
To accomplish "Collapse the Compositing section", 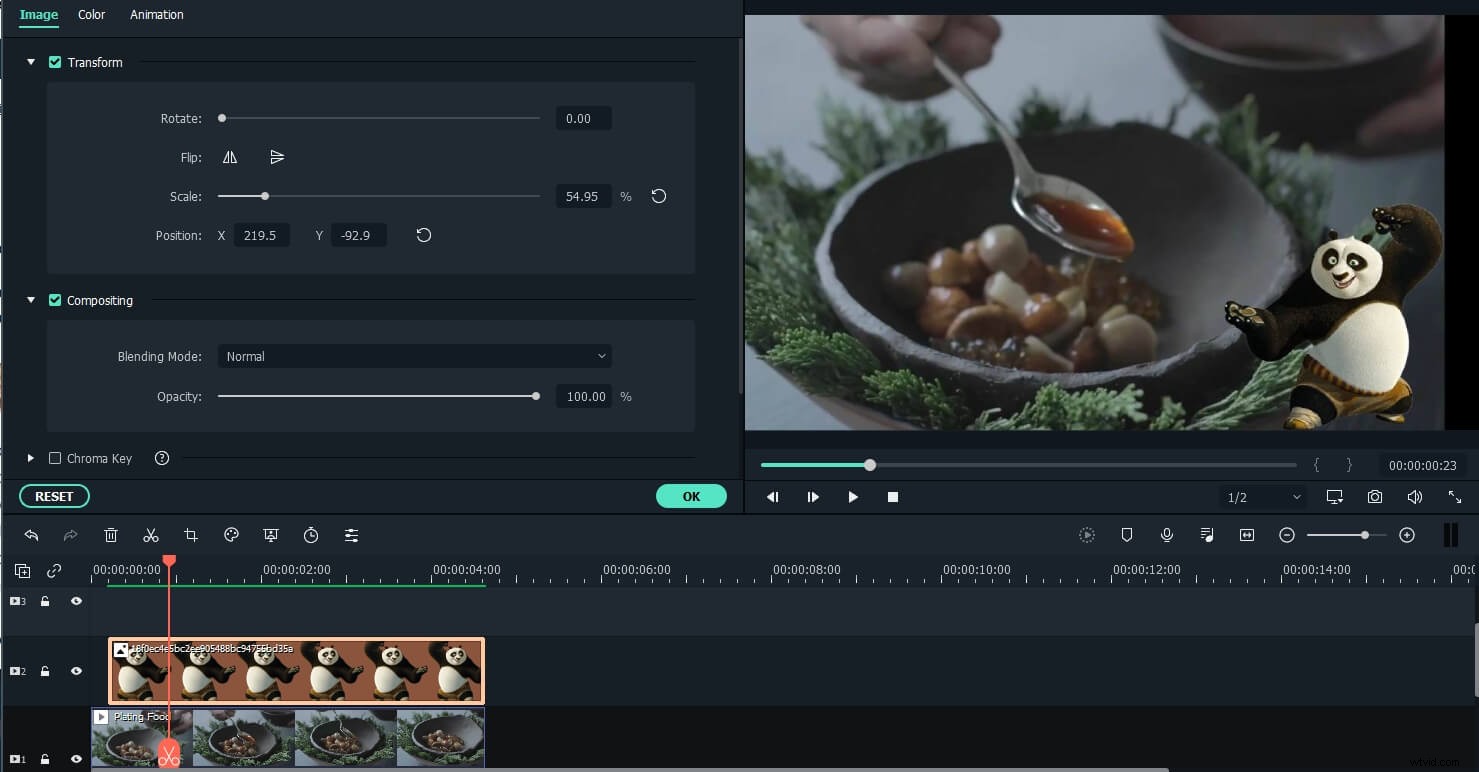I will click(x=30, y=300).
